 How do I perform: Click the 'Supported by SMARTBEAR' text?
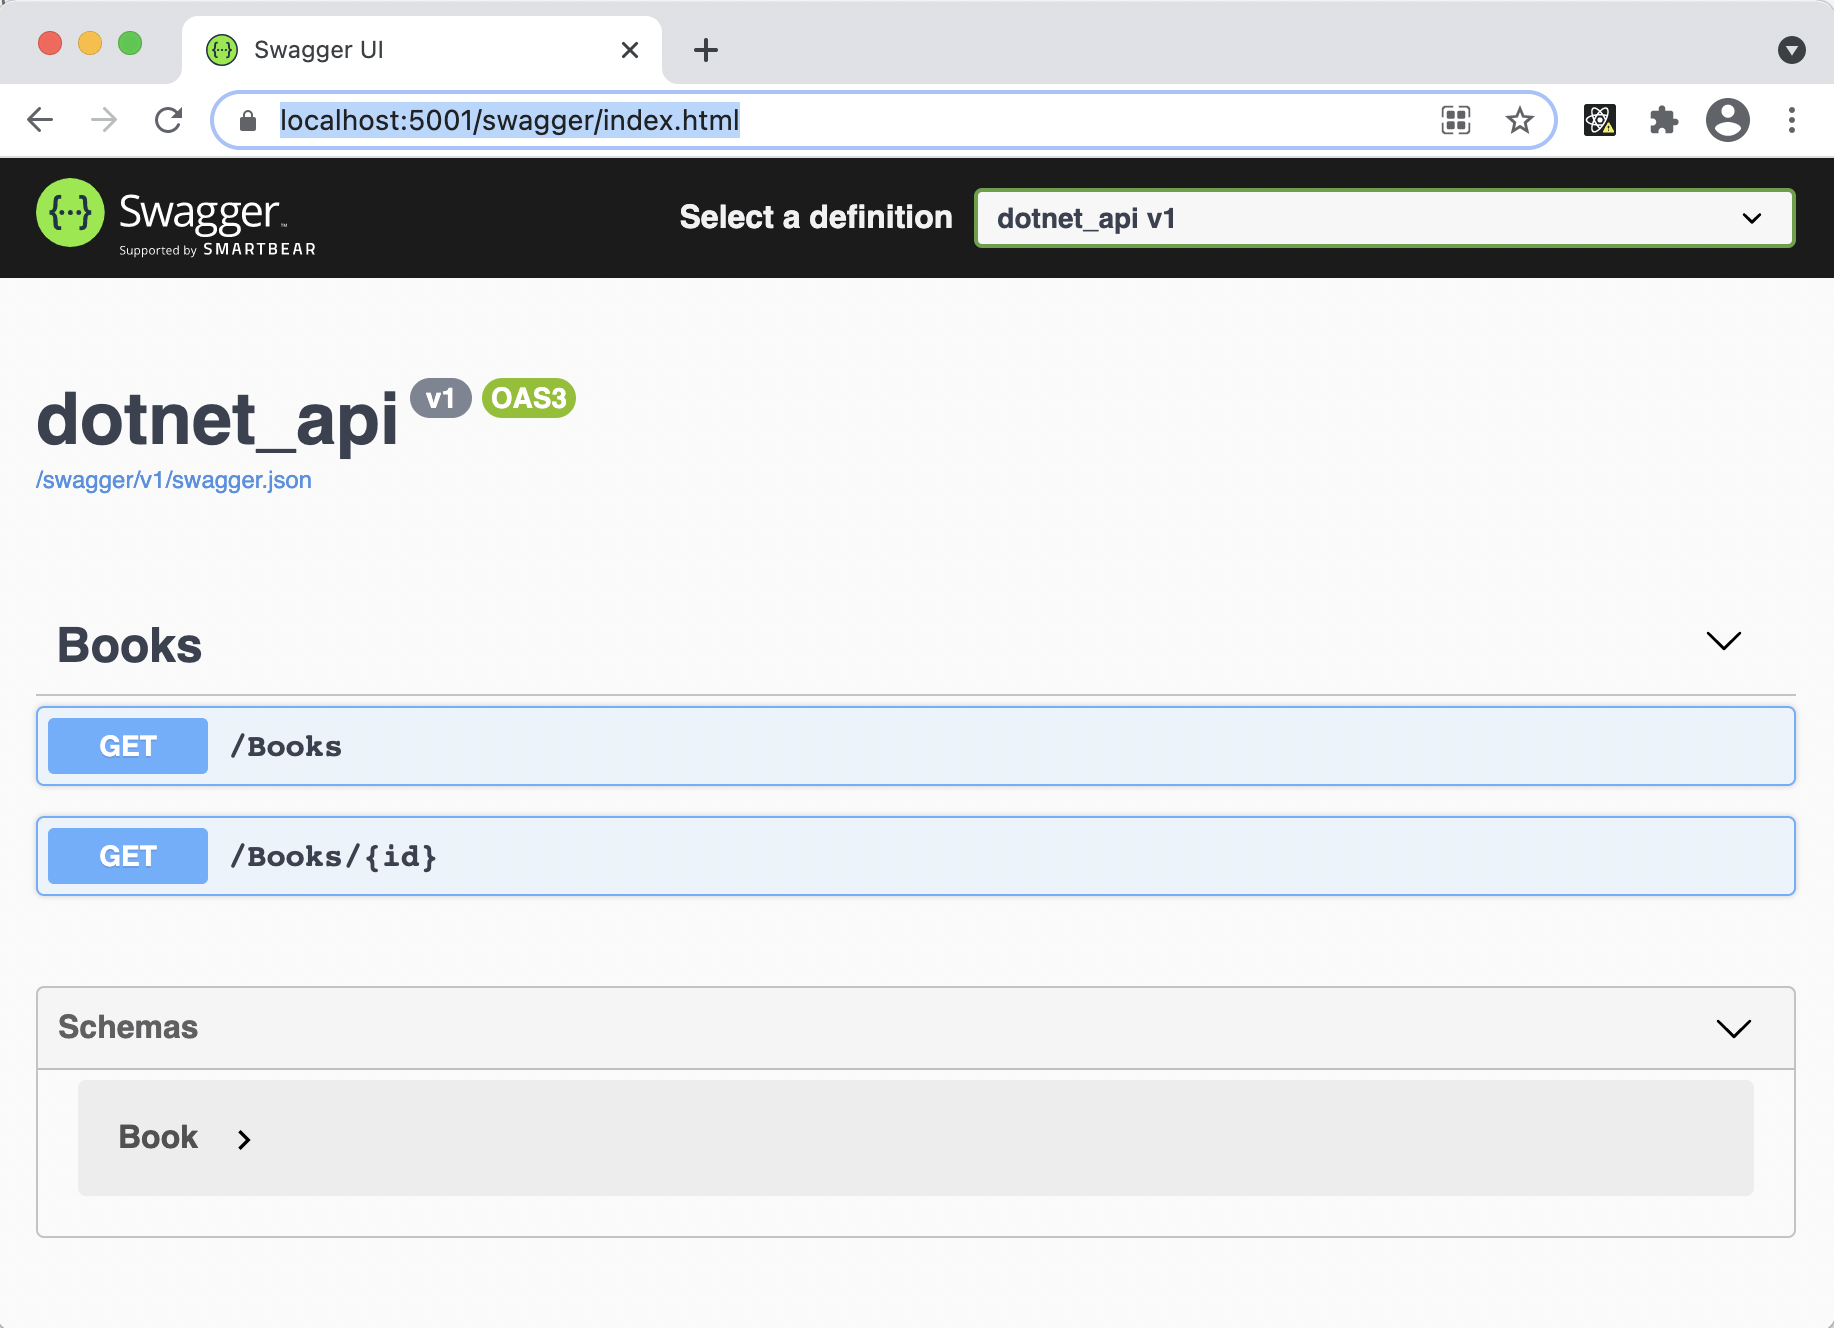[217, 250]
